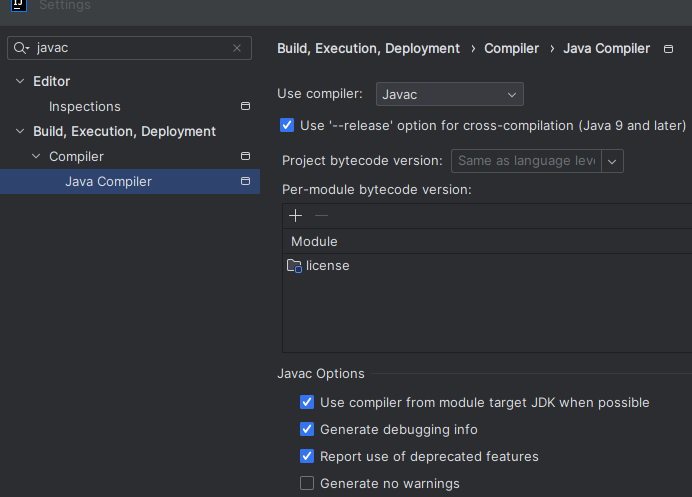Viewport: 692px width, 497px height.
Task: Collapse Build, Execution, Deployment tree node
Action: [x=20, y=131]
